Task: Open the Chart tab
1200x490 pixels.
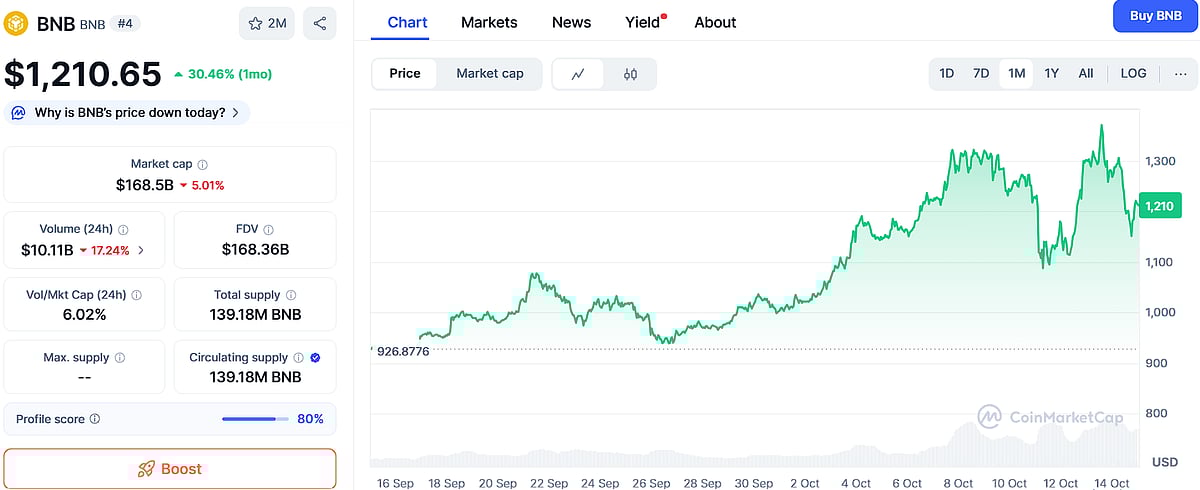Action: coord(408,22)
